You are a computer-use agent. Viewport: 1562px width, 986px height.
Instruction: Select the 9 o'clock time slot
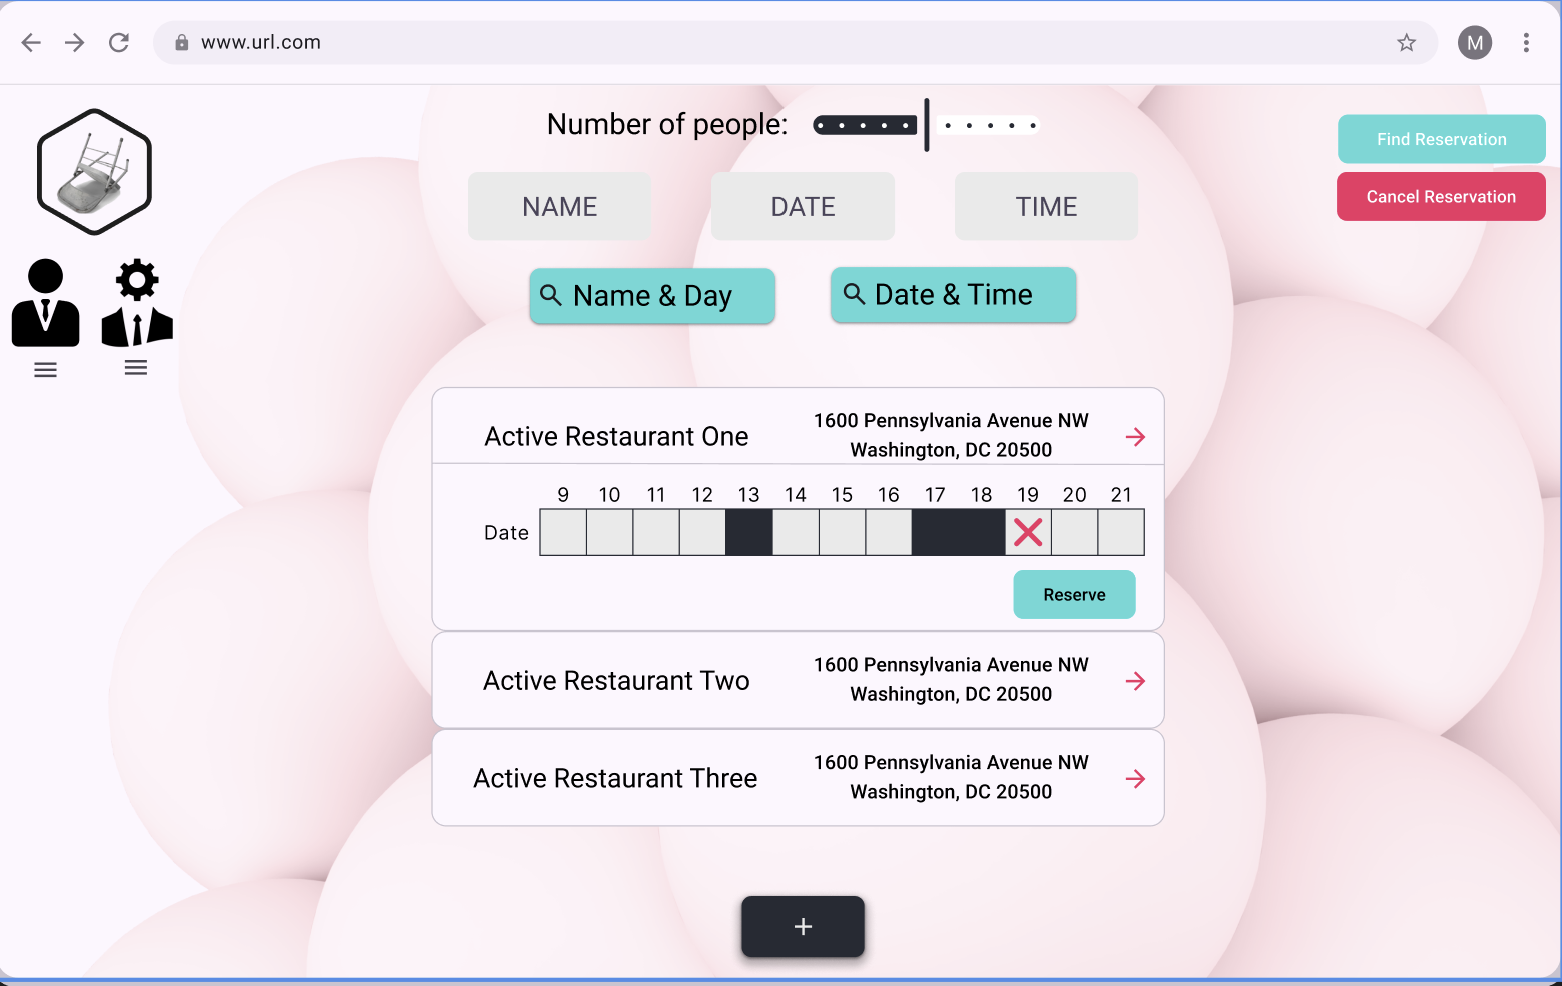point(563,532)
